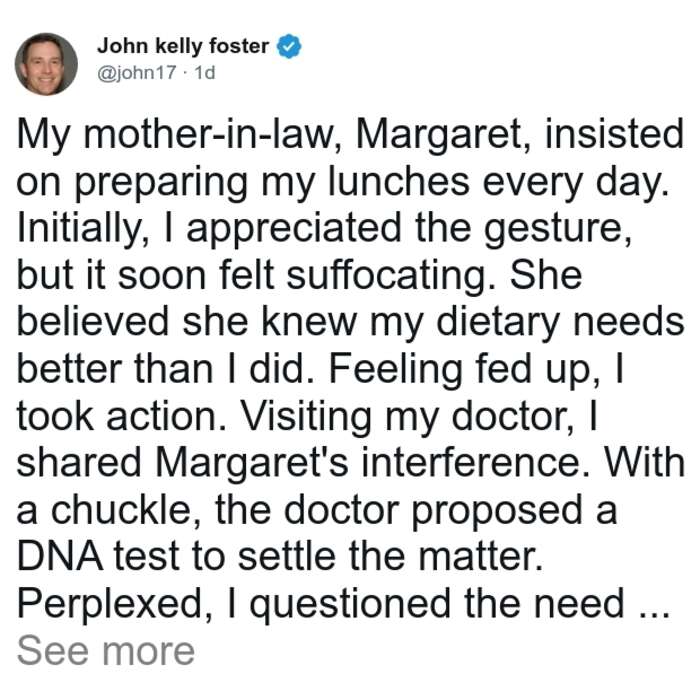Viewport: 700px width, 700px height.
Task: Open John kelly foster's profile photo
Action: click(x=46, y=64)
